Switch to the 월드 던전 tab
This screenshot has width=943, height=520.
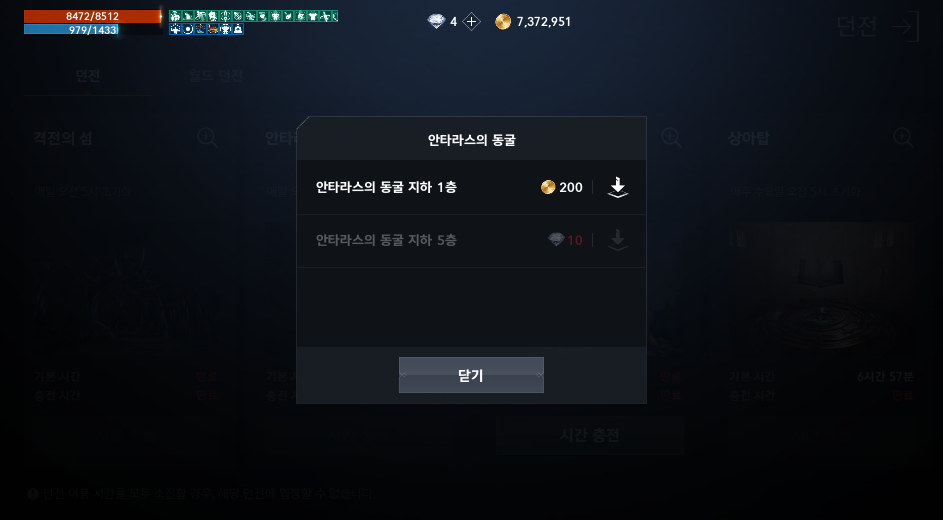coord(215,76)
